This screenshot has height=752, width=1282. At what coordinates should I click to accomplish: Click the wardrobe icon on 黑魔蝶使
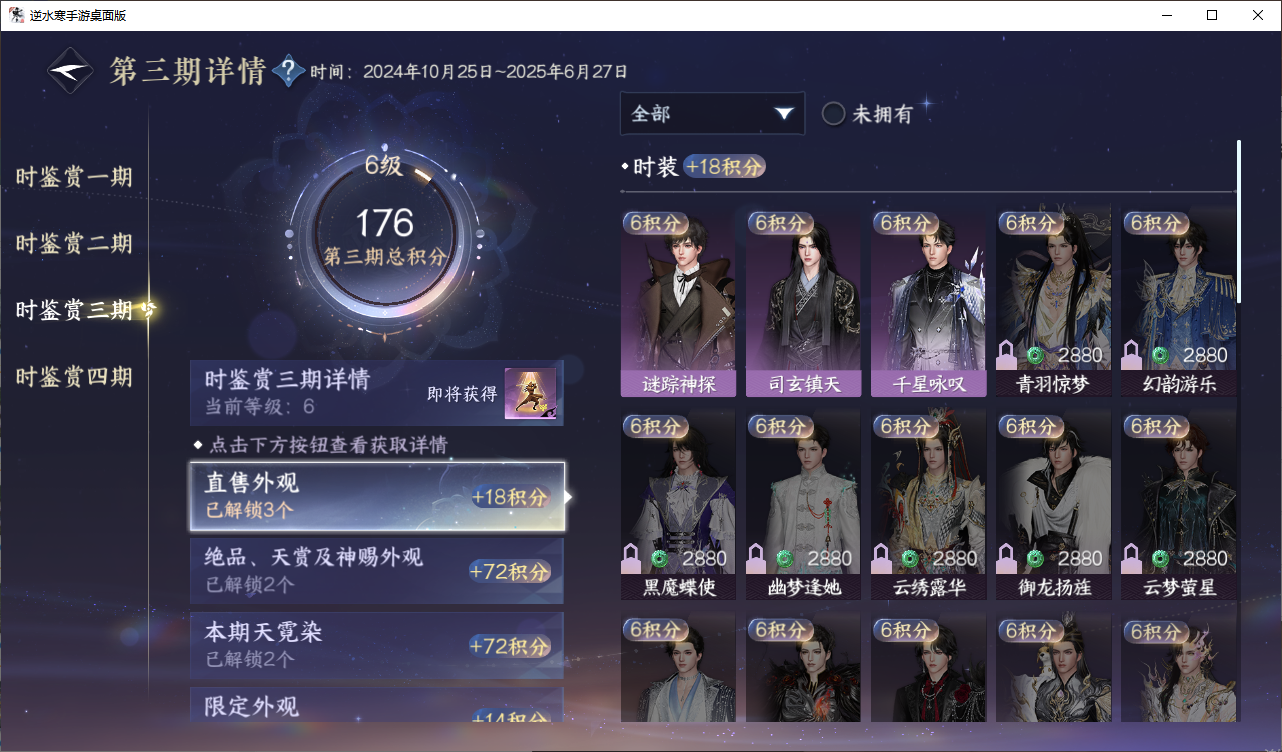click(631, 557)
